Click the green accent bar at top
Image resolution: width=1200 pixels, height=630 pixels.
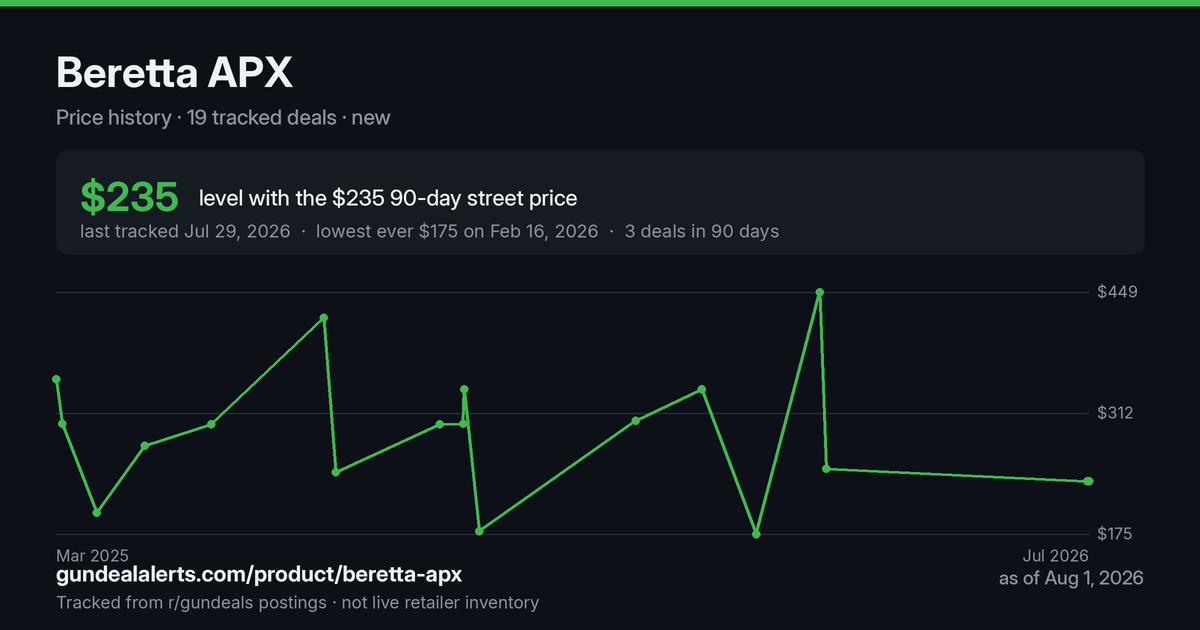coord(600,3)
